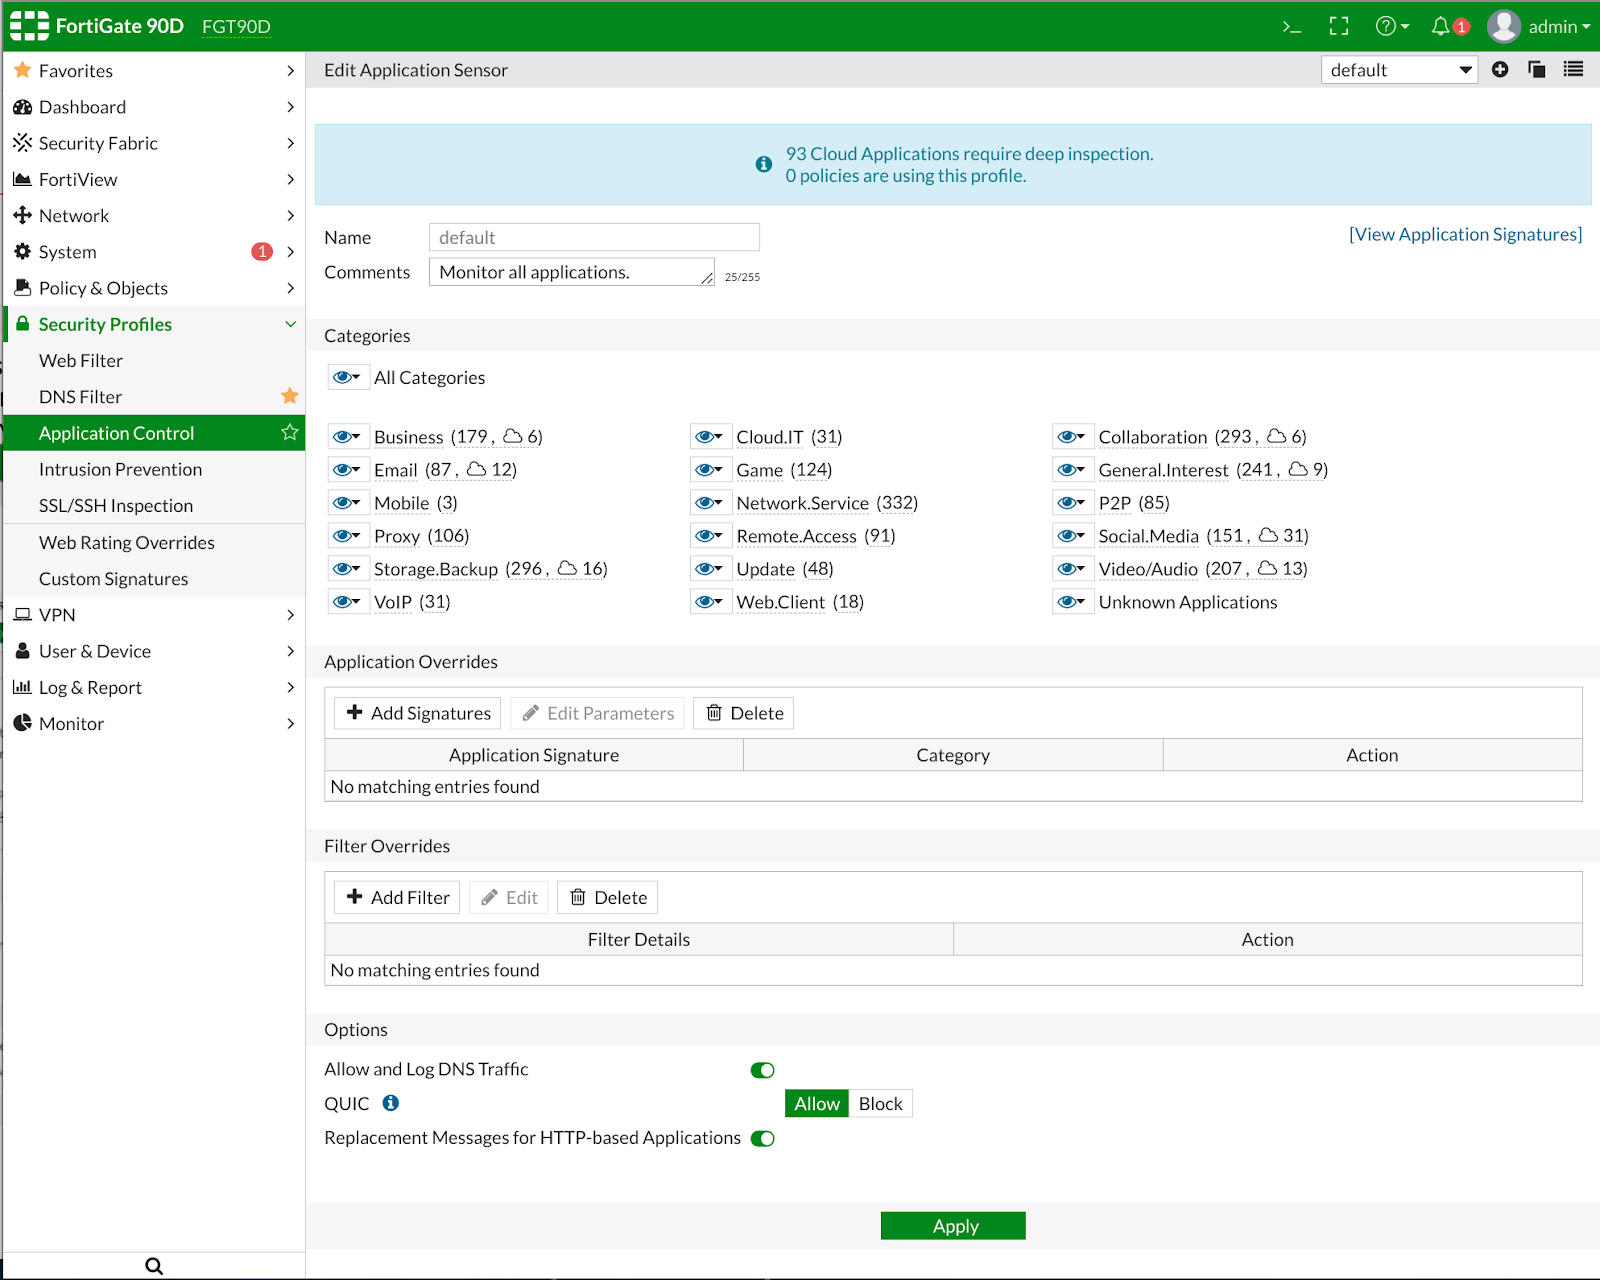Click the cloud icon beside Video/Audio
Screen dimensions: 1600x1280
(x=1267, y=568)
